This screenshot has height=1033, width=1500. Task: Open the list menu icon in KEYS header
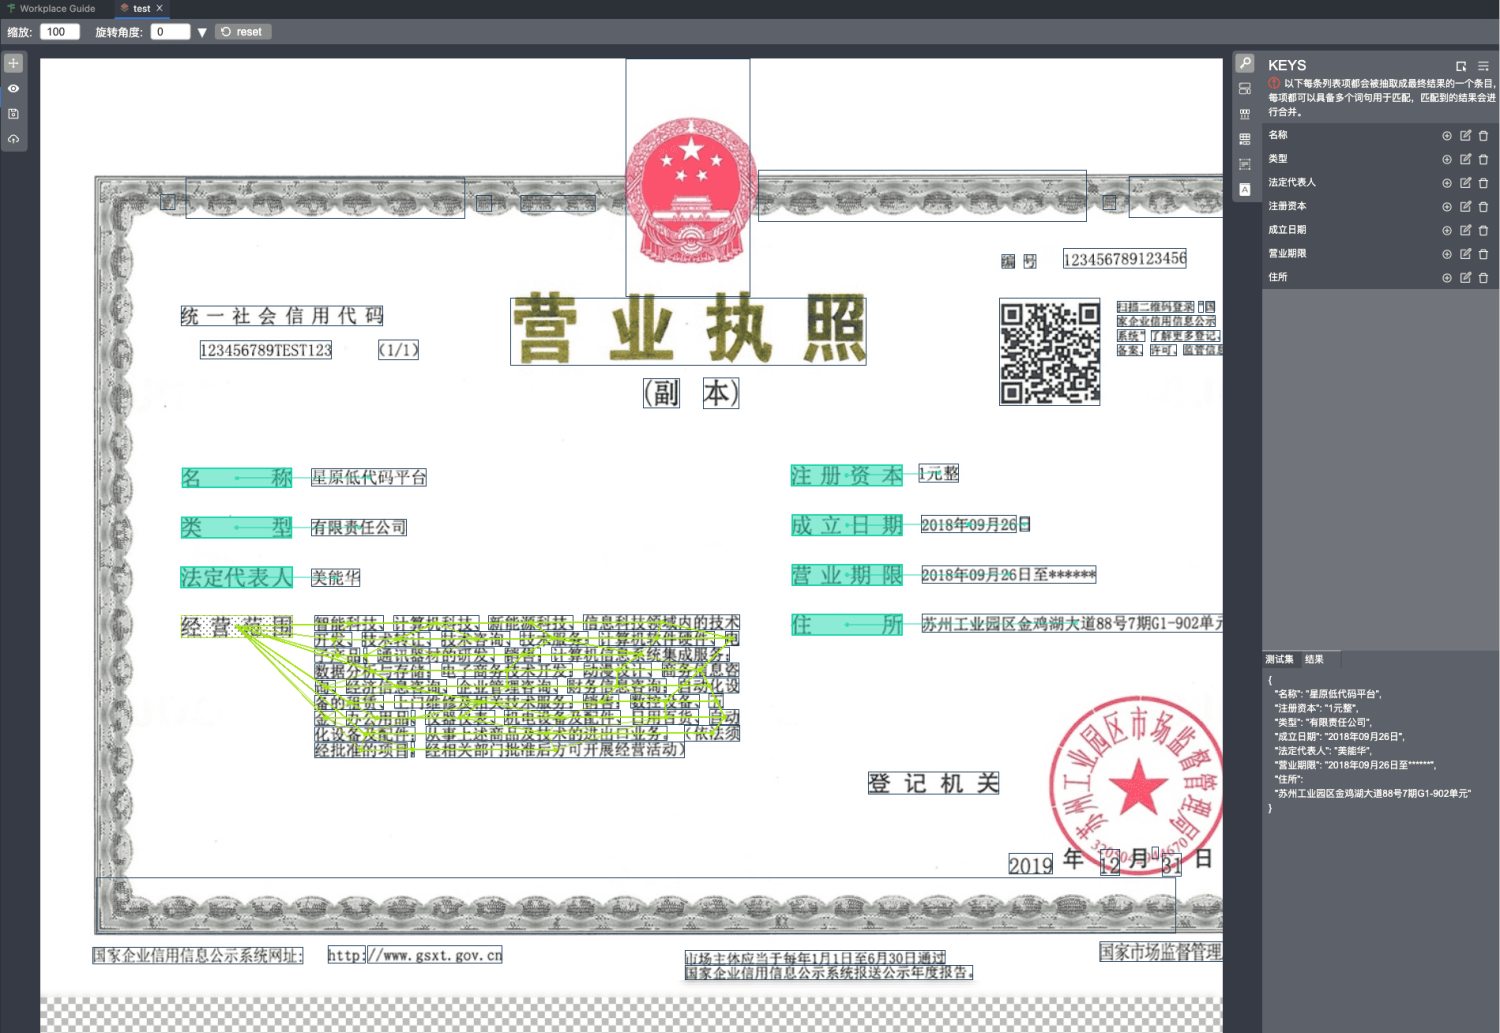(x=1483, y=66)
